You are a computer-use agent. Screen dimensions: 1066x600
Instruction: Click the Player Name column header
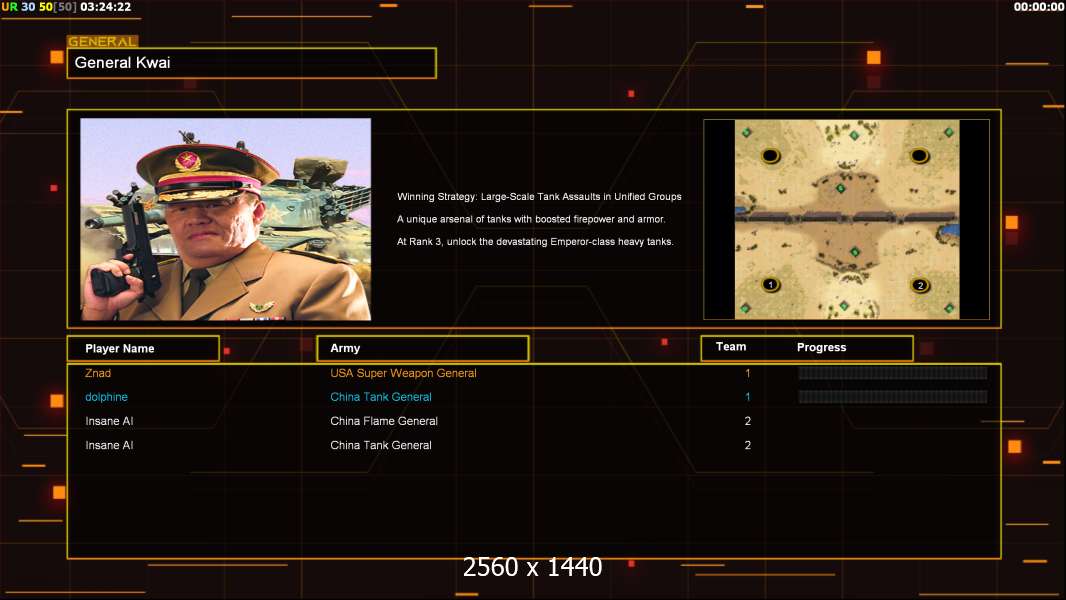coord(120,349)
